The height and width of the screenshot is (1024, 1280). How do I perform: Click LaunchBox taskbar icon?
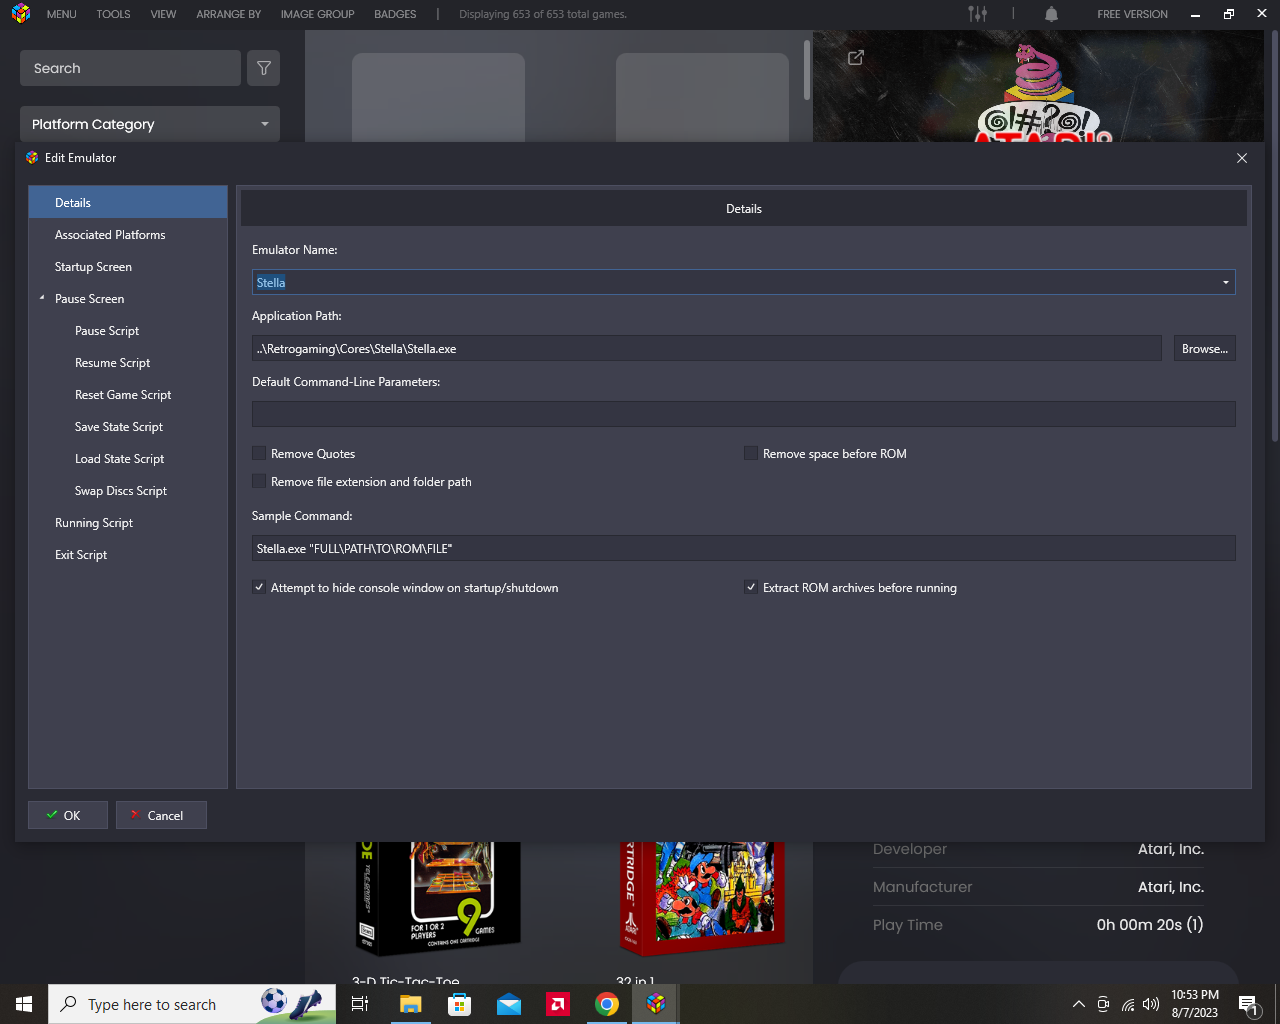click(656, 1004)
